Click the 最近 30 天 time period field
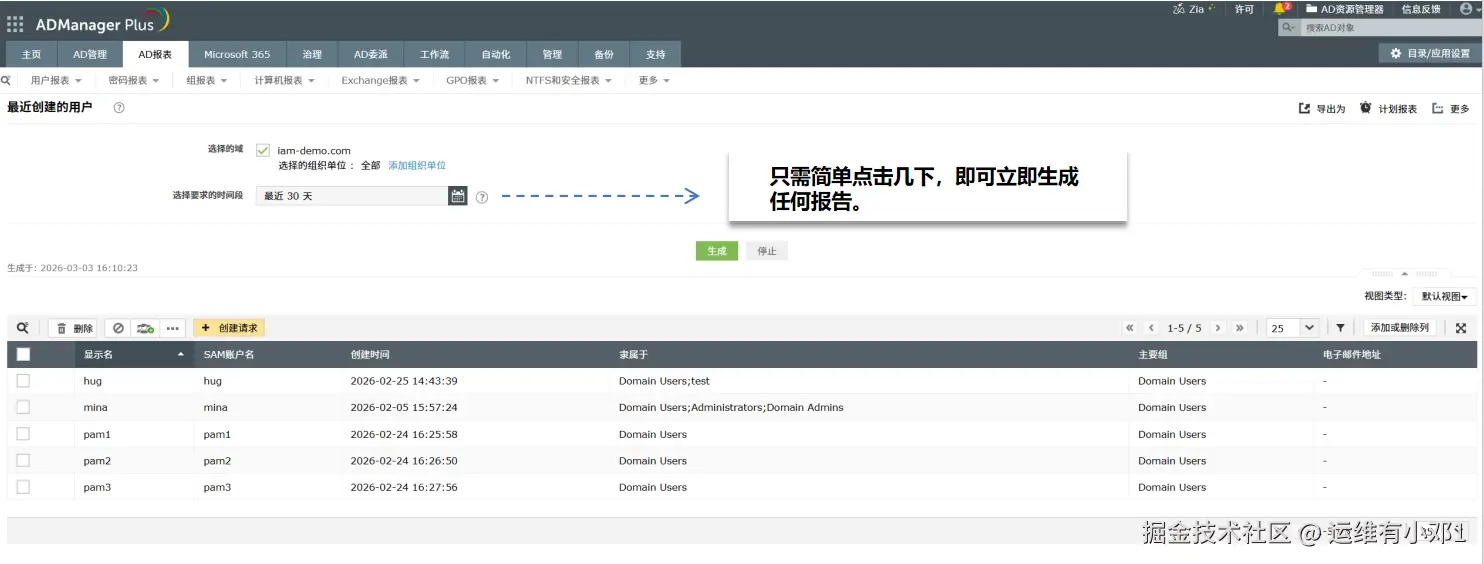Viewport: 1484px width, 564px height. [352, 196]
